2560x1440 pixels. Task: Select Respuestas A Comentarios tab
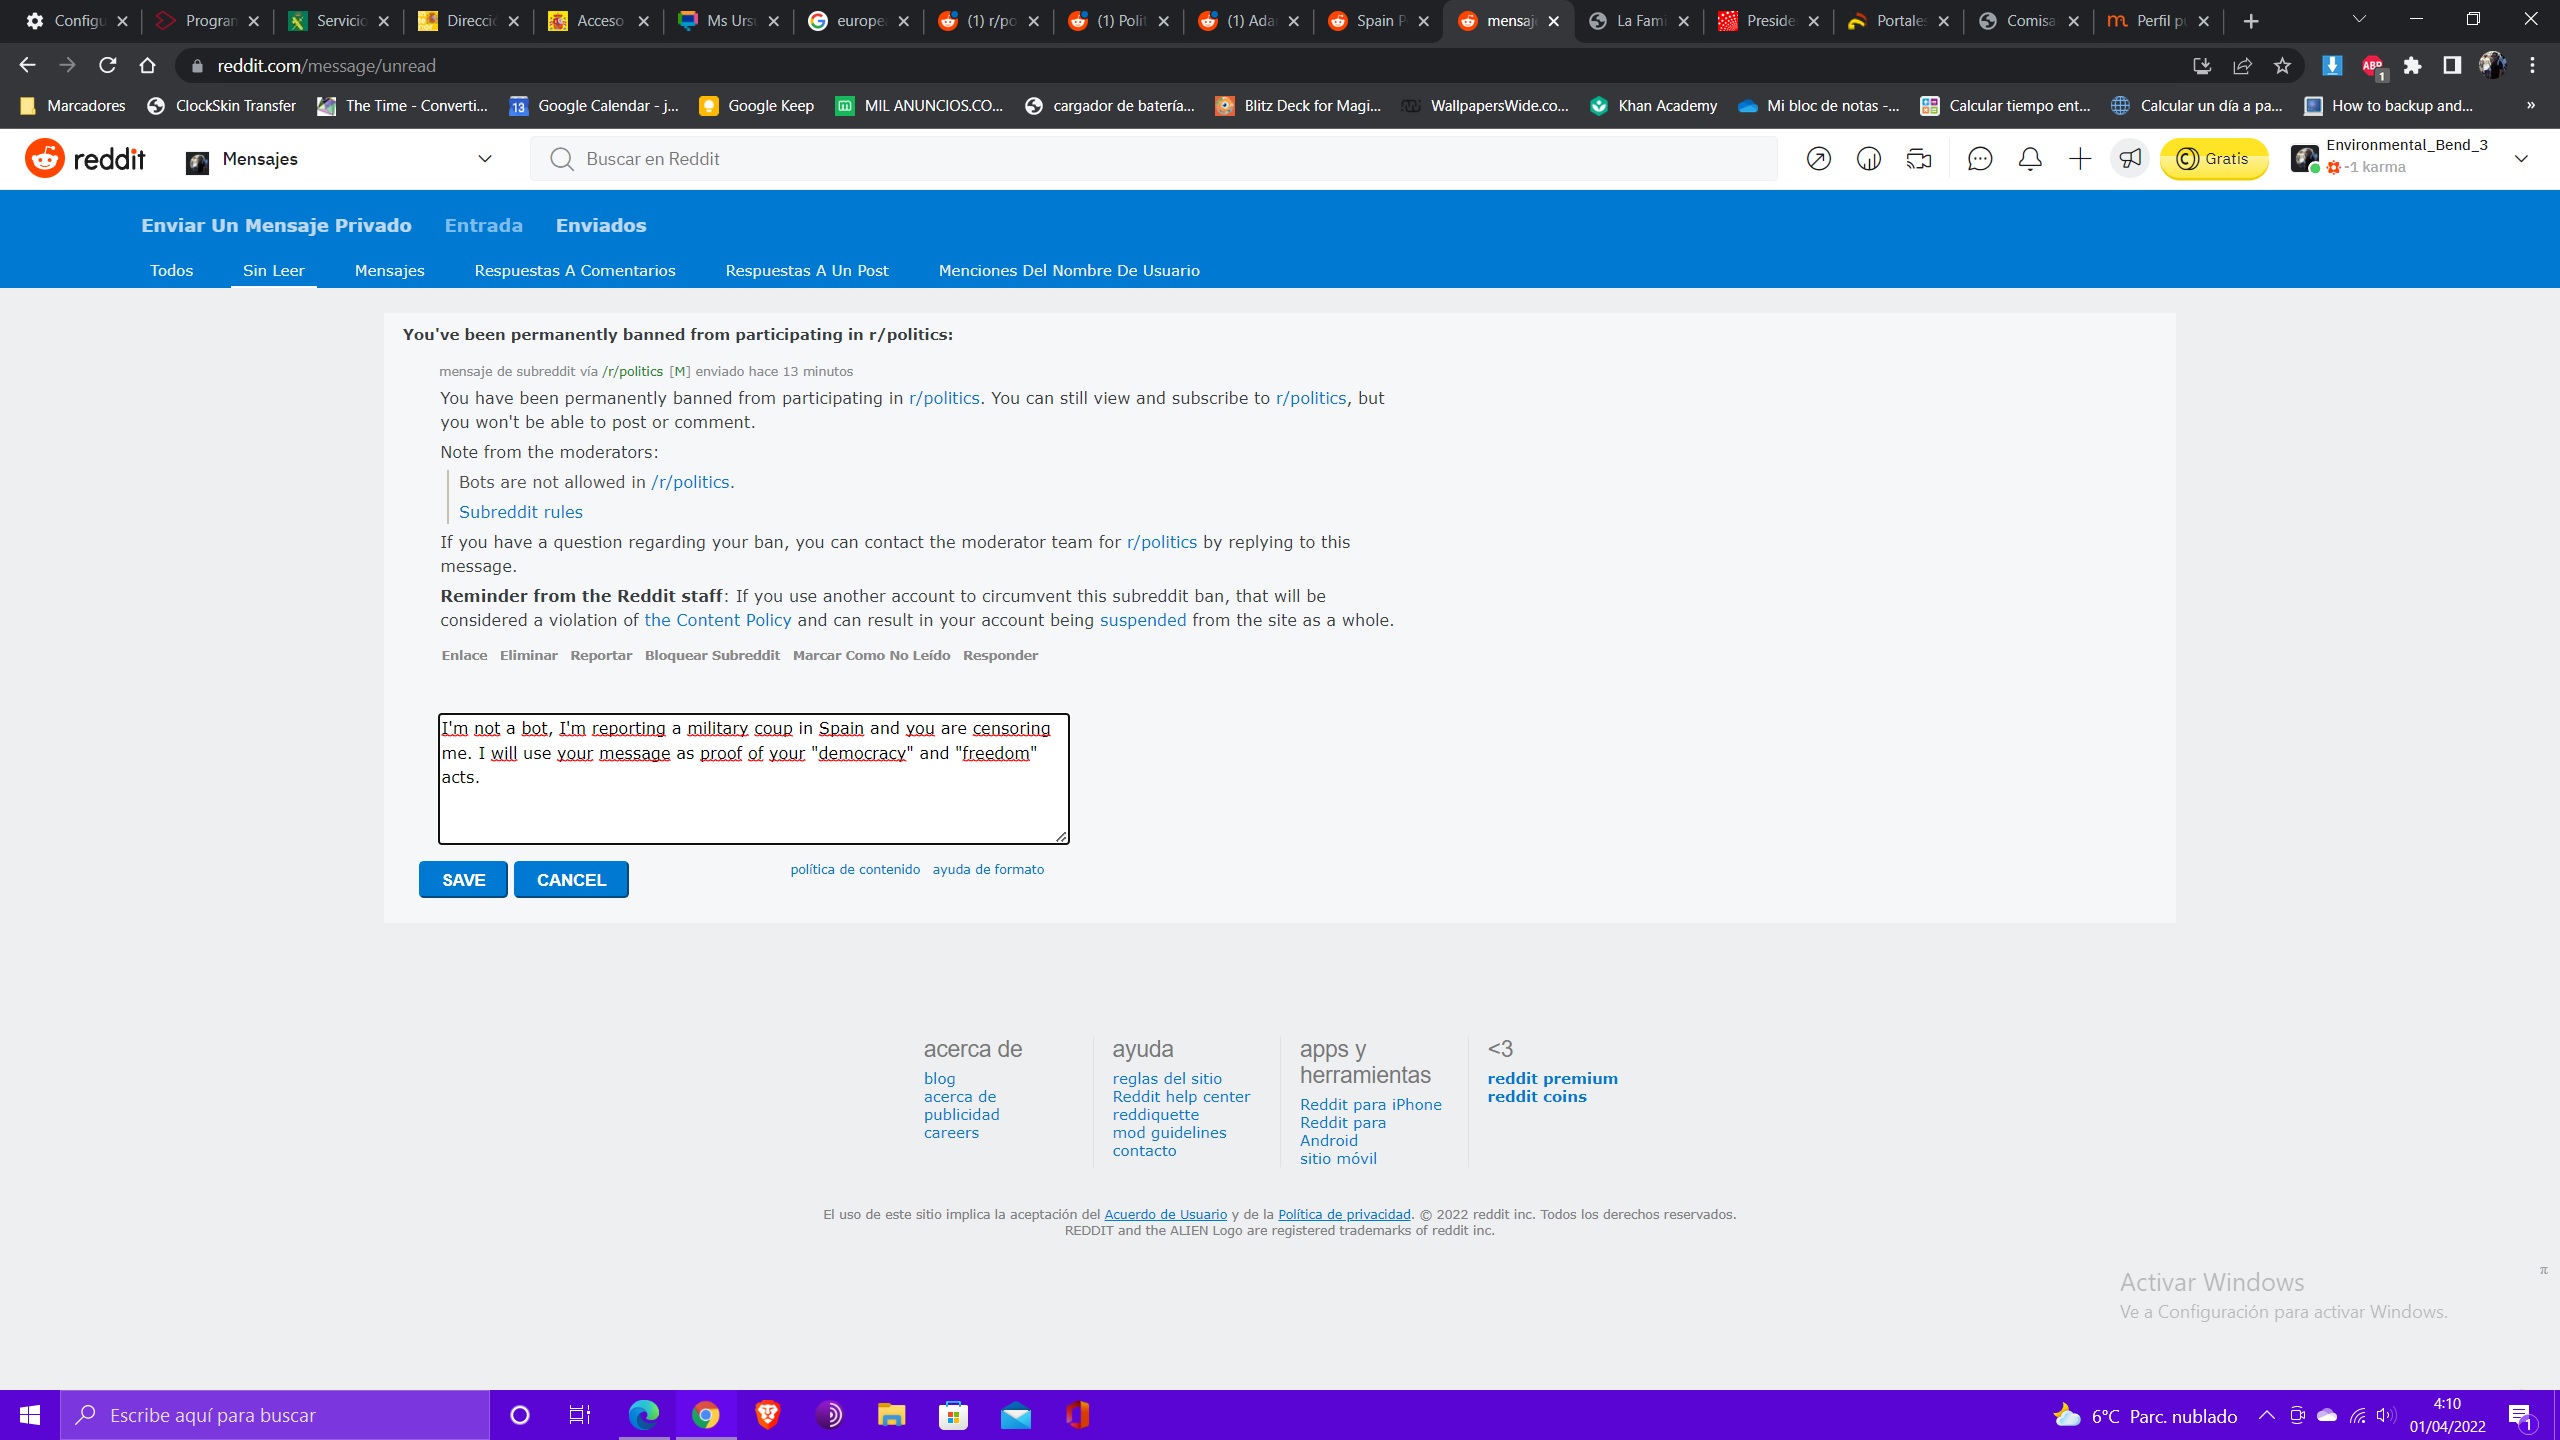[575, 270]
